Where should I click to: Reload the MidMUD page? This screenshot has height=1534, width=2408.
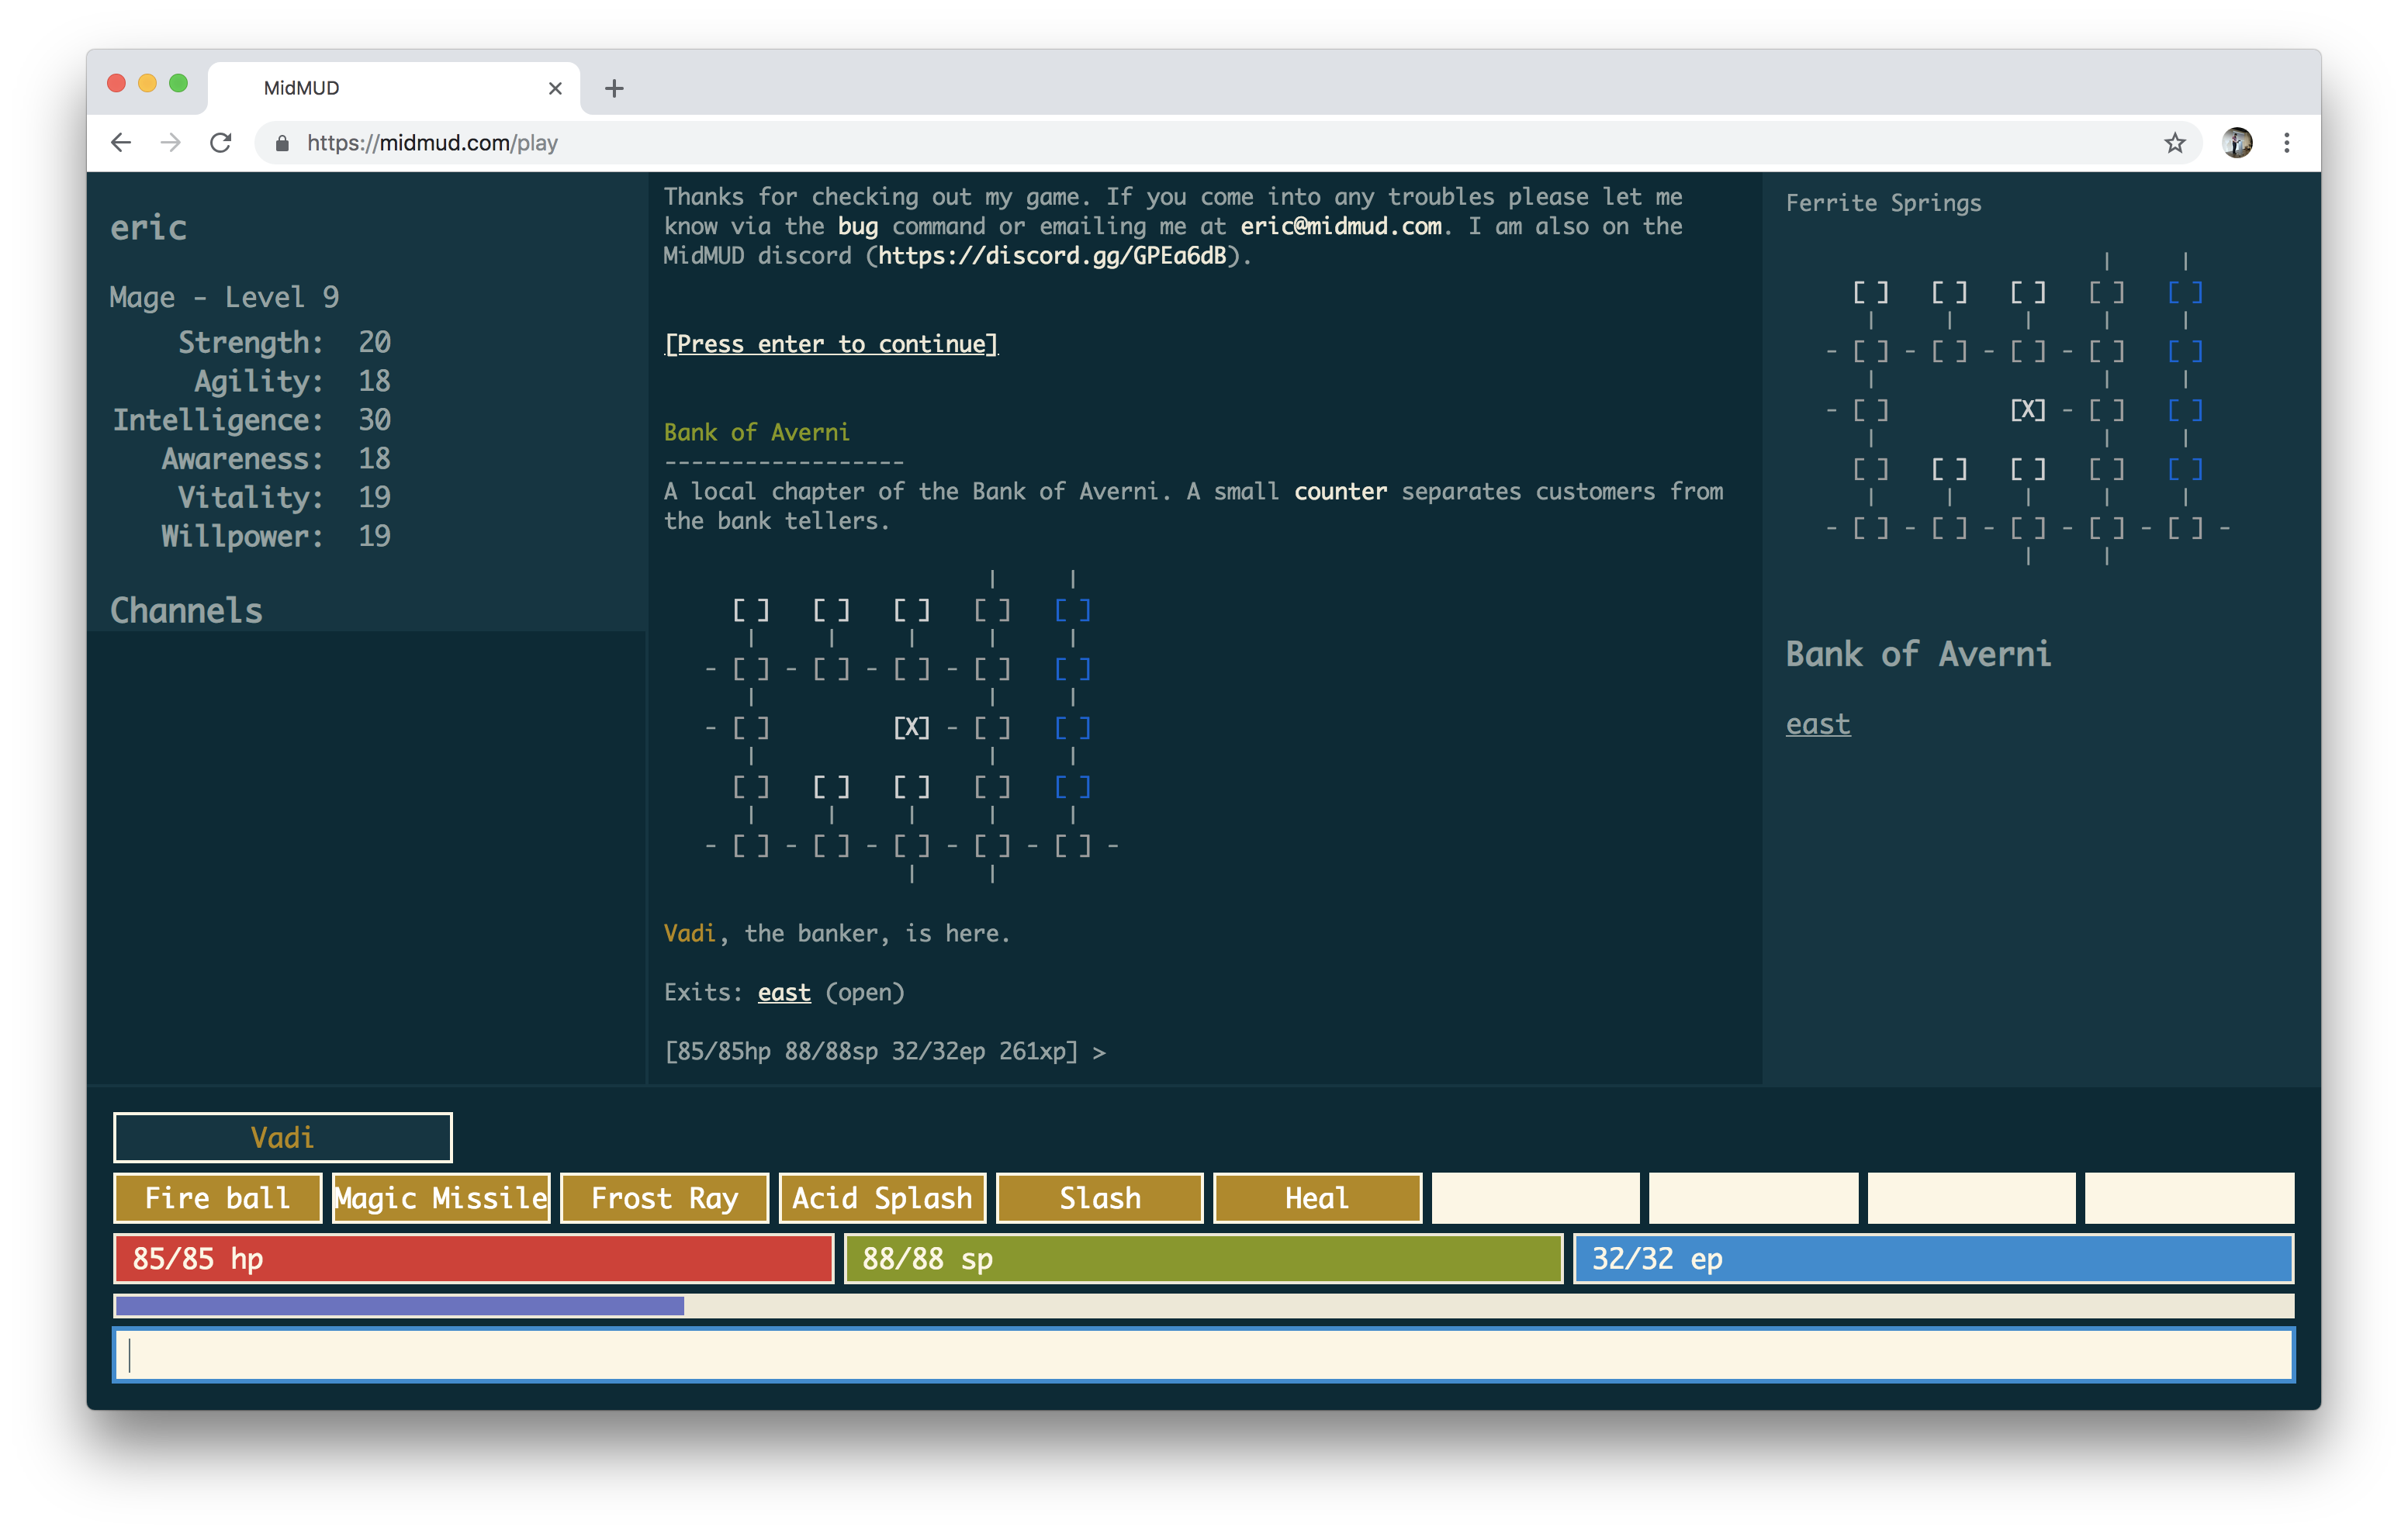click(x=221, y=143)
